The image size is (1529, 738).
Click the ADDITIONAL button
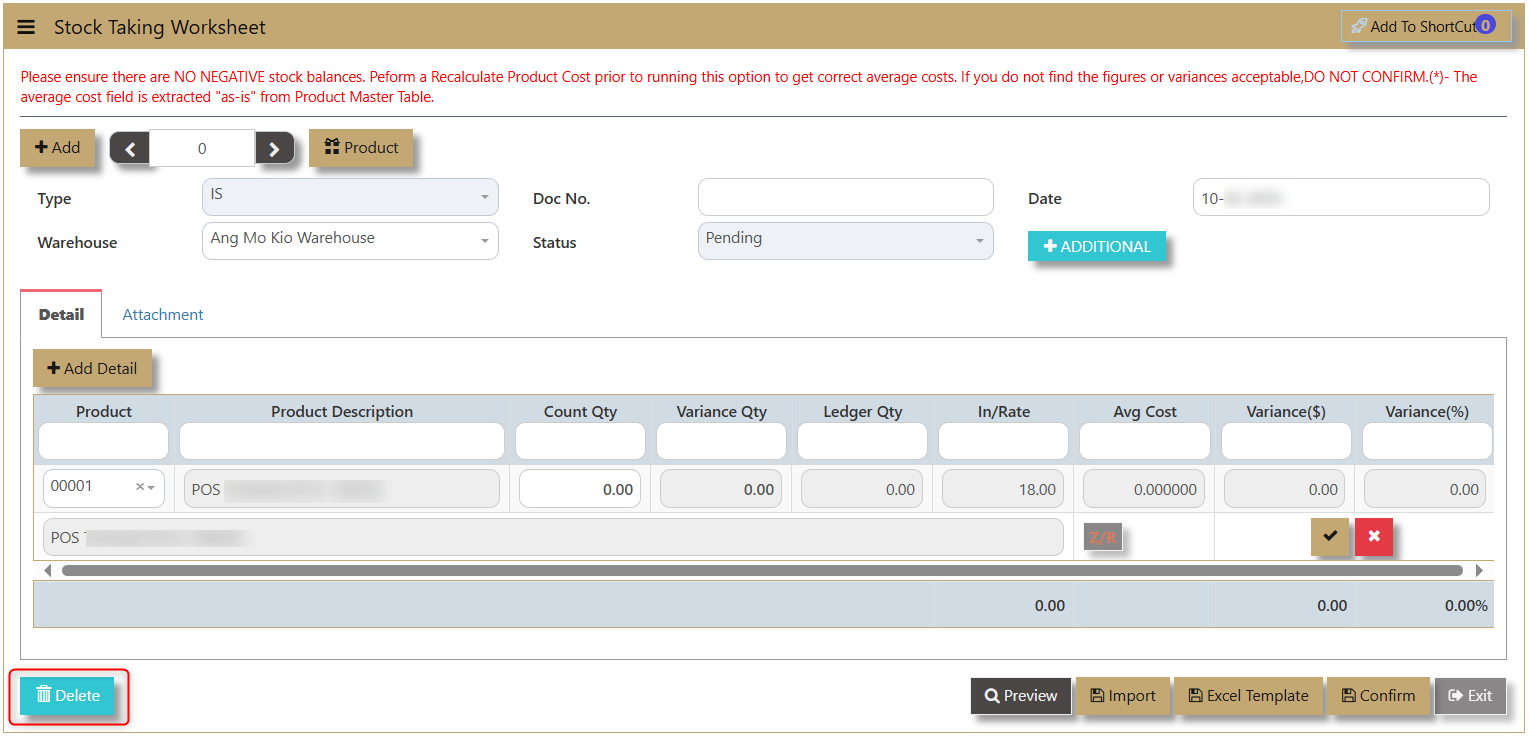tap(1097, 246)
